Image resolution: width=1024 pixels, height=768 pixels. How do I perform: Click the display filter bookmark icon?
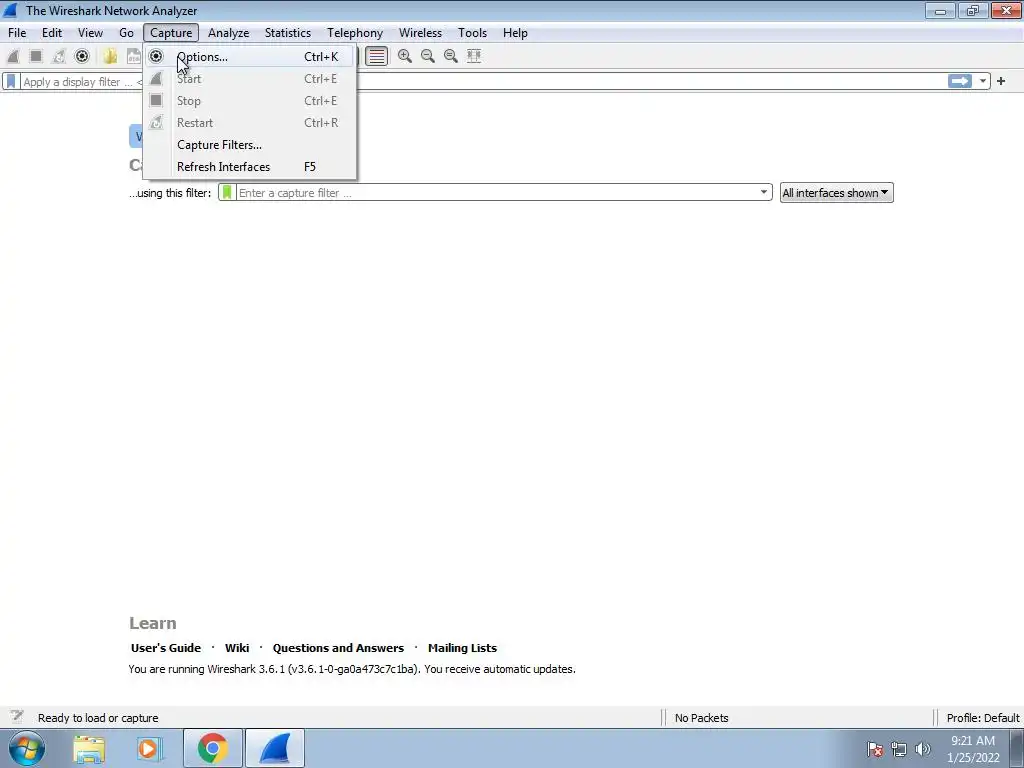[x=11, y=82]
